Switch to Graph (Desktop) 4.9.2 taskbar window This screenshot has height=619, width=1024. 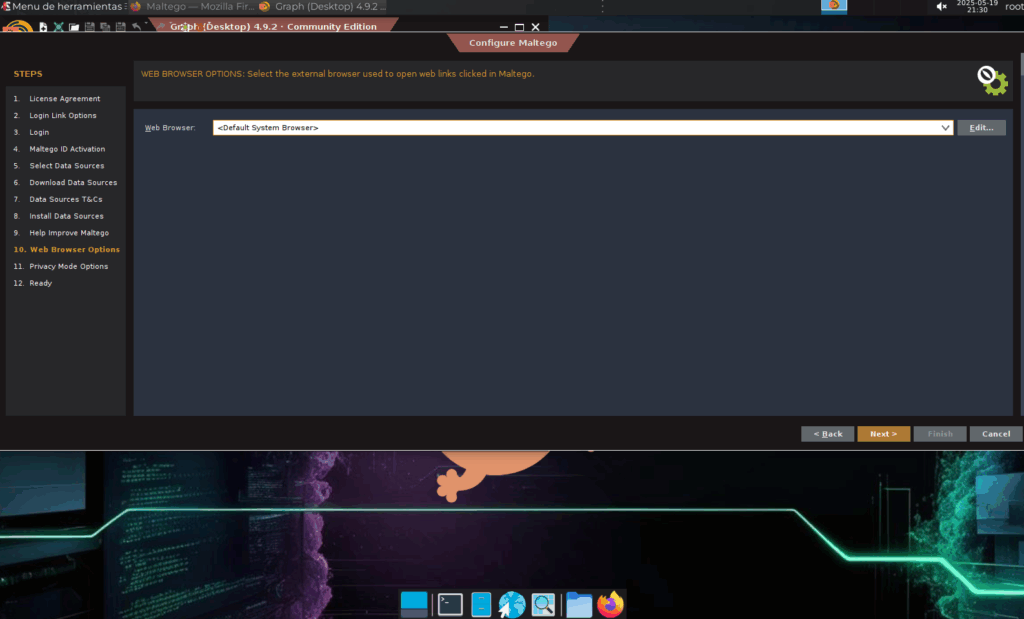(322, 7)
